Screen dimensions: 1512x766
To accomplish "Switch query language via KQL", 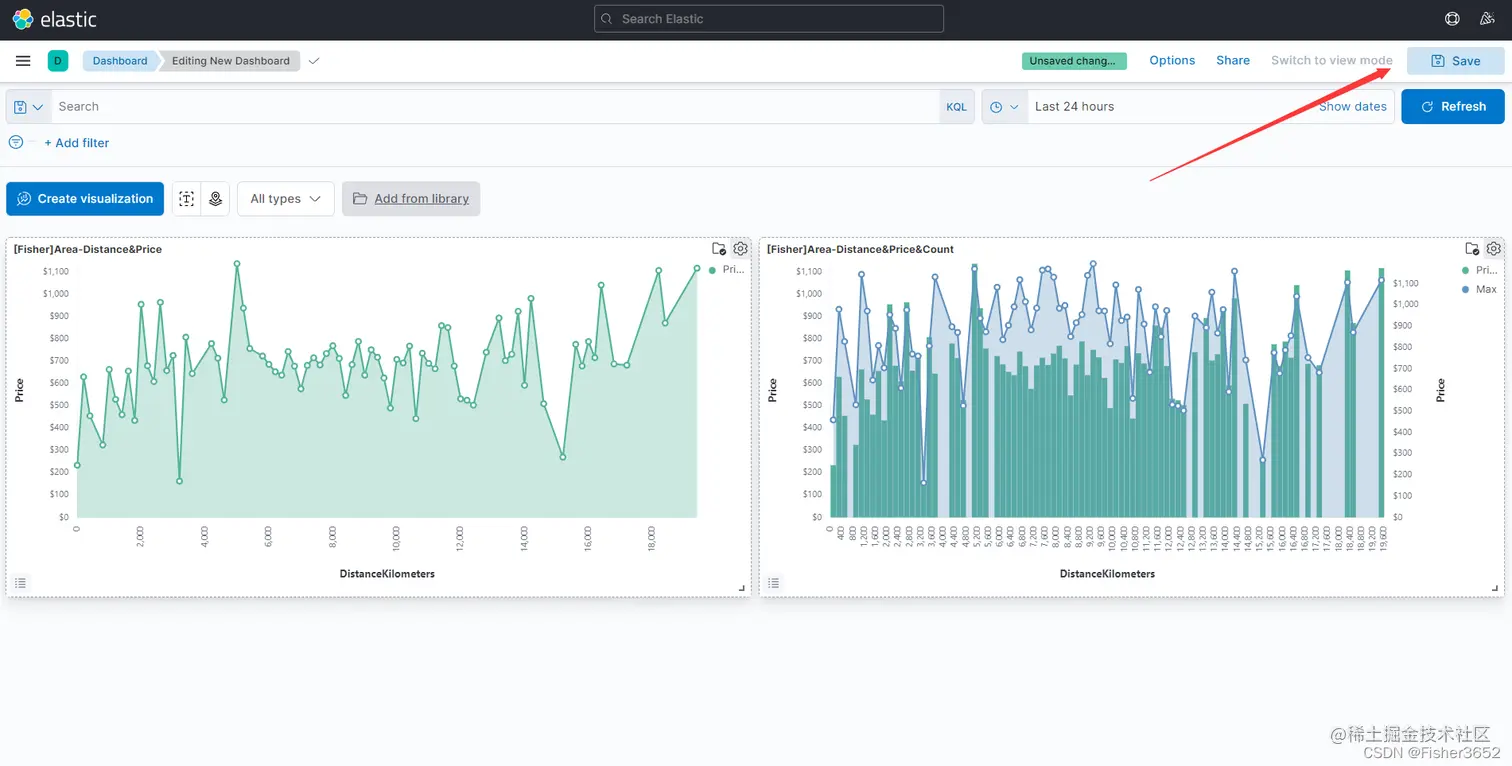I will [957, 107].
